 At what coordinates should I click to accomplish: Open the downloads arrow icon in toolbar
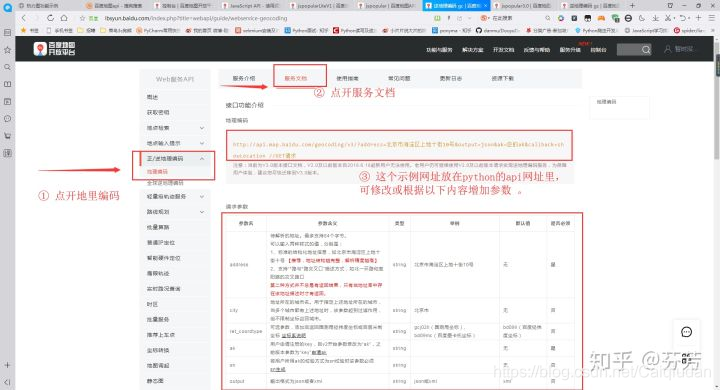pos(655,18)
